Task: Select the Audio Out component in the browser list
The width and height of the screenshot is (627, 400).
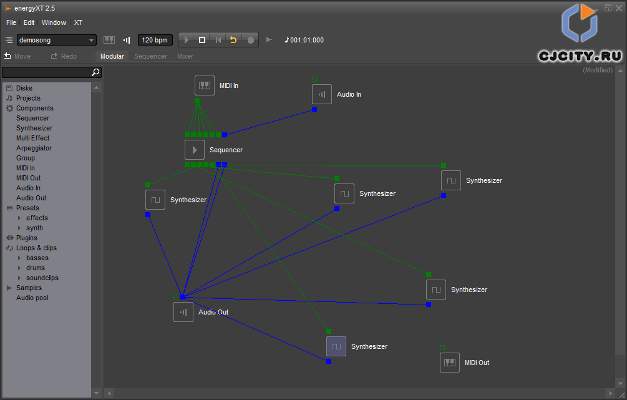Action: click(31, 198)
